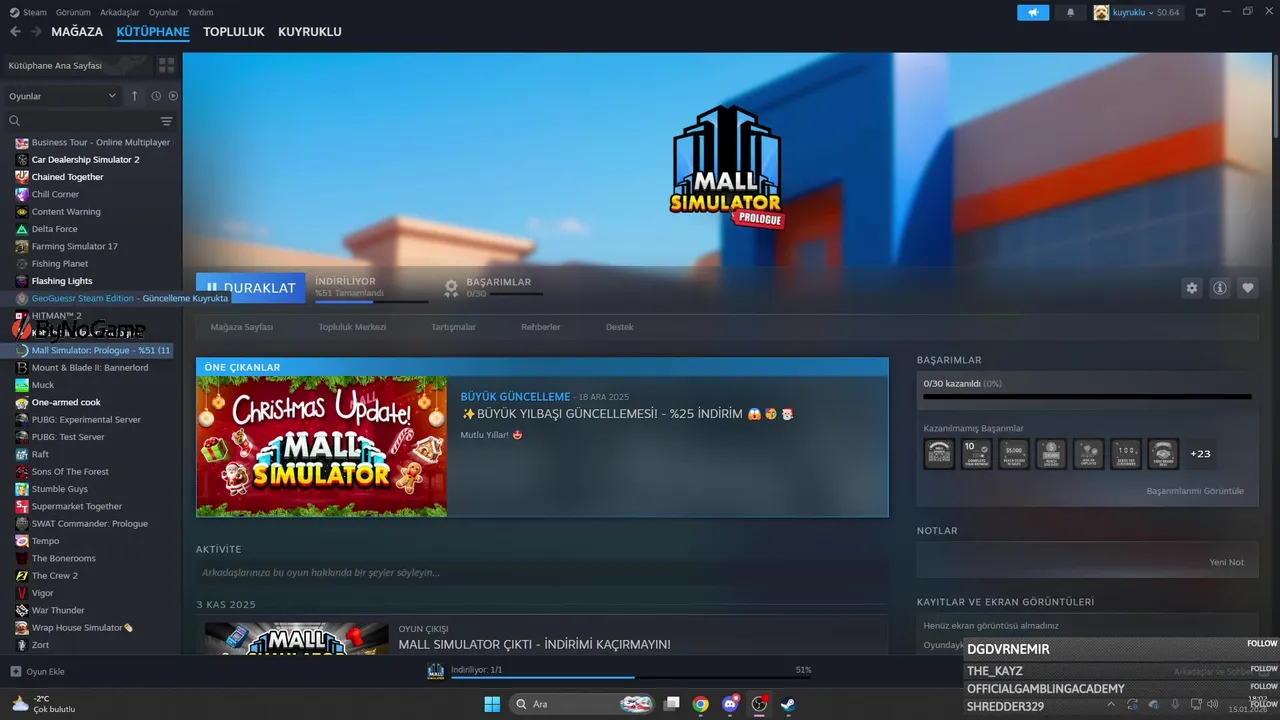1280x720 pixels.
Task: Select Mount & Blade II: Bannerlord
Action: [90, 368]
